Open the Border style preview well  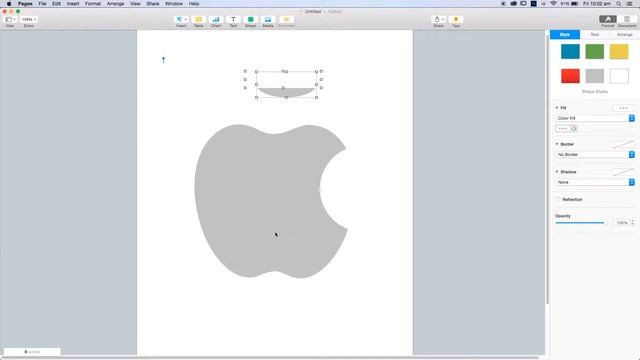[623, 144]
